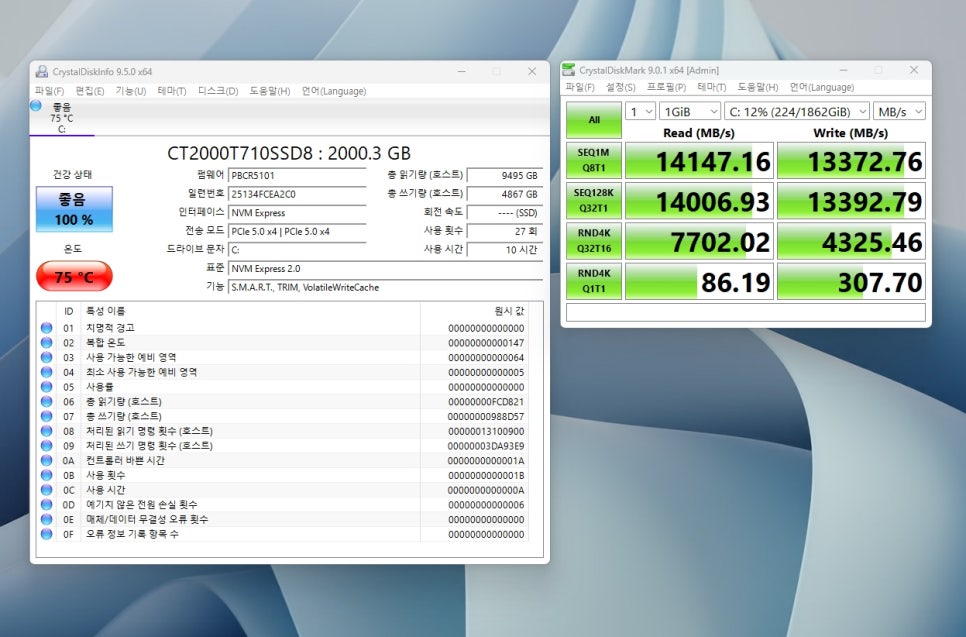
Task: Open the test size dropdown showing 1GiB
Action: click(x=689, y=112)
